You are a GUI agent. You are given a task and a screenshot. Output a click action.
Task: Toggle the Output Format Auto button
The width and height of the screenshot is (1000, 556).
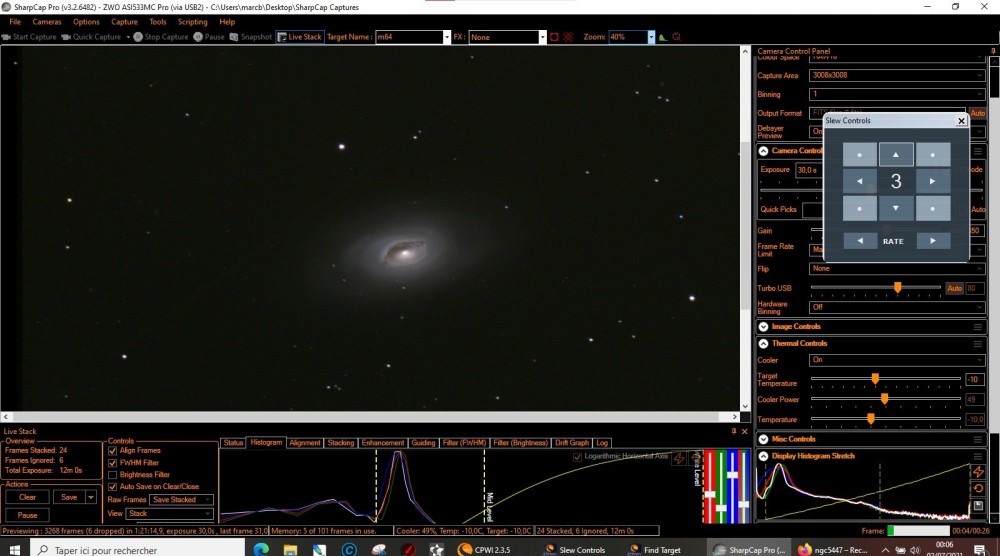tap(978, 113)
